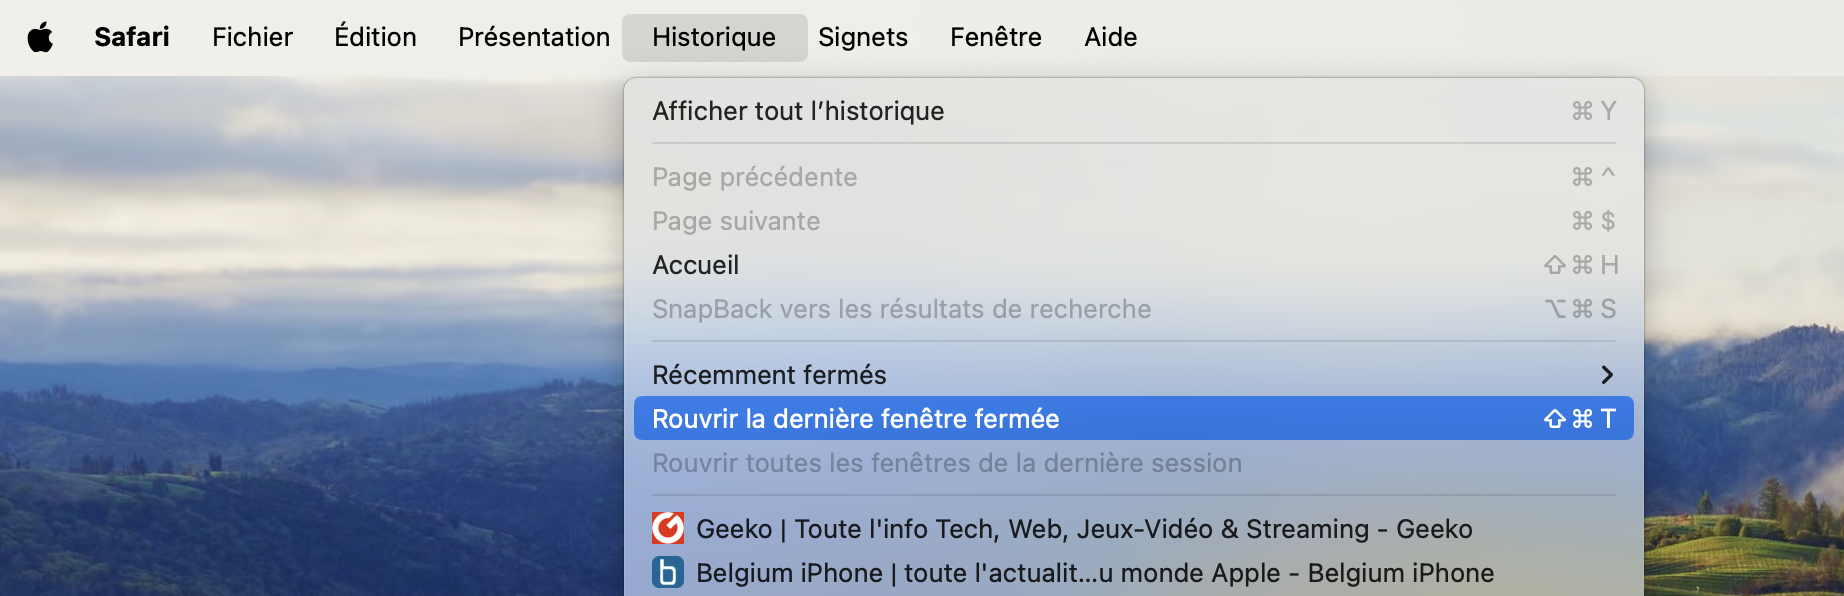1844x596 pixels.
Task: Open the Belgium iPhone history entry
Action: coord(1134,572)
